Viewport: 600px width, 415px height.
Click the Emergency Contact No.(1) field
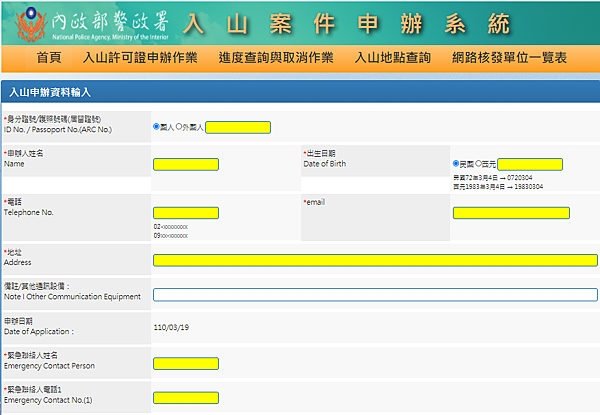click(x=186, y=398)
